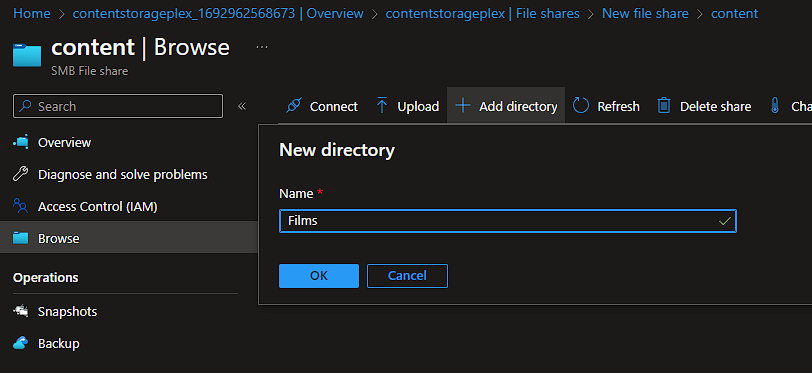Image resolution: width=812 pixels, height=373 pixels.
Task: Click the magnifier icon in Search
Action: click(25, 106)
